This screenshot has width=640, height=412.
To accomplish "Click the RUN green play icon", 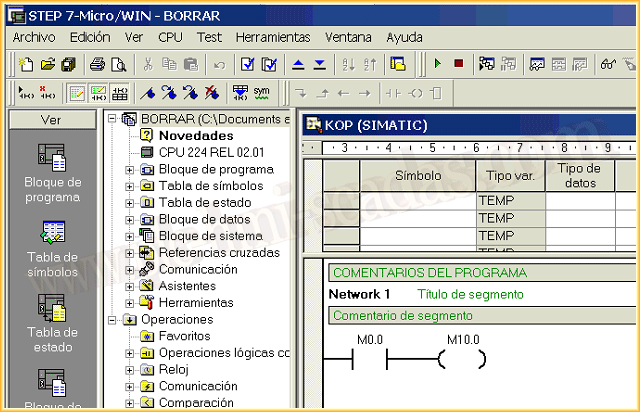I will 437,64.
